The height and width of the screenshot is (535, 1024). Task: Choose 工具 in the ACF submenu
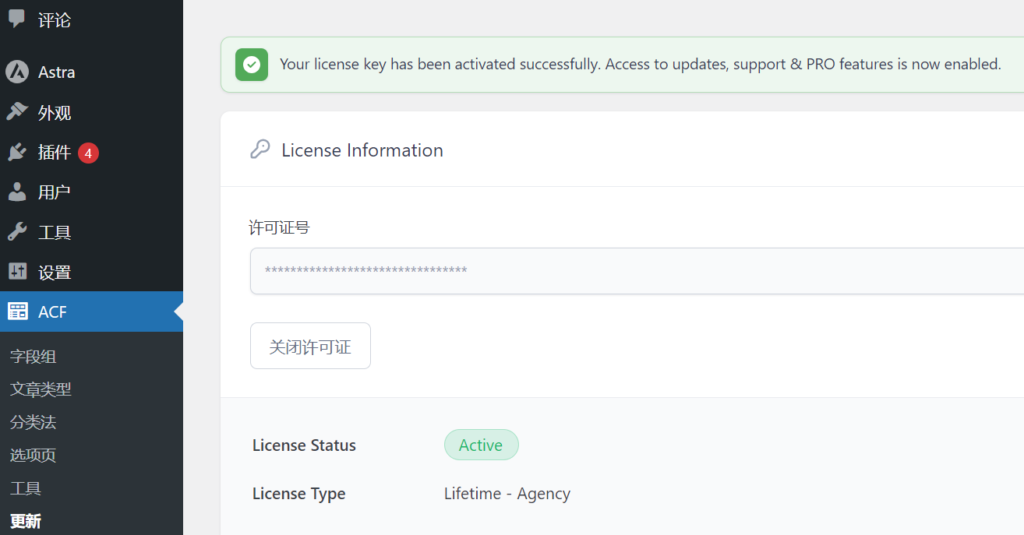pyautogui.click(x=26, y=488)
